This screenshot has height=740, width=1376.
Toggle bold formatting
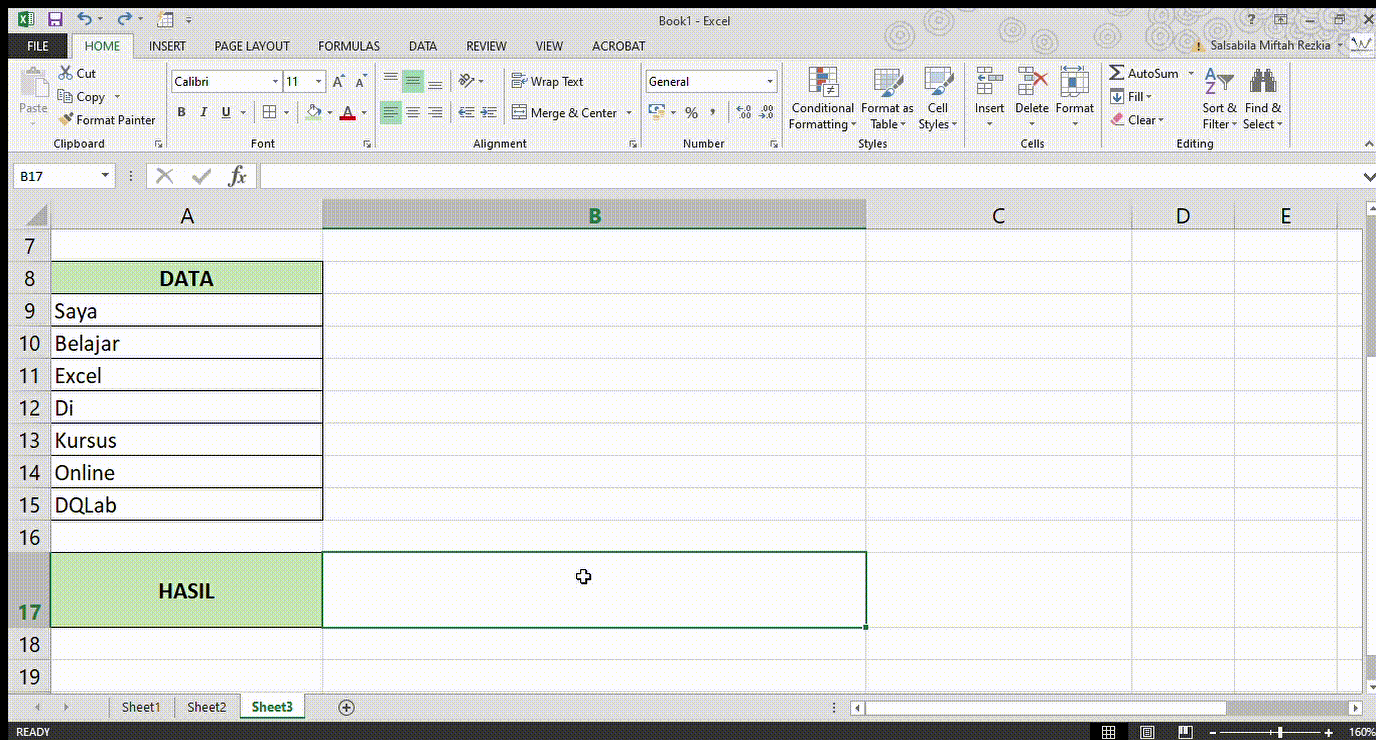click(181, 112)
